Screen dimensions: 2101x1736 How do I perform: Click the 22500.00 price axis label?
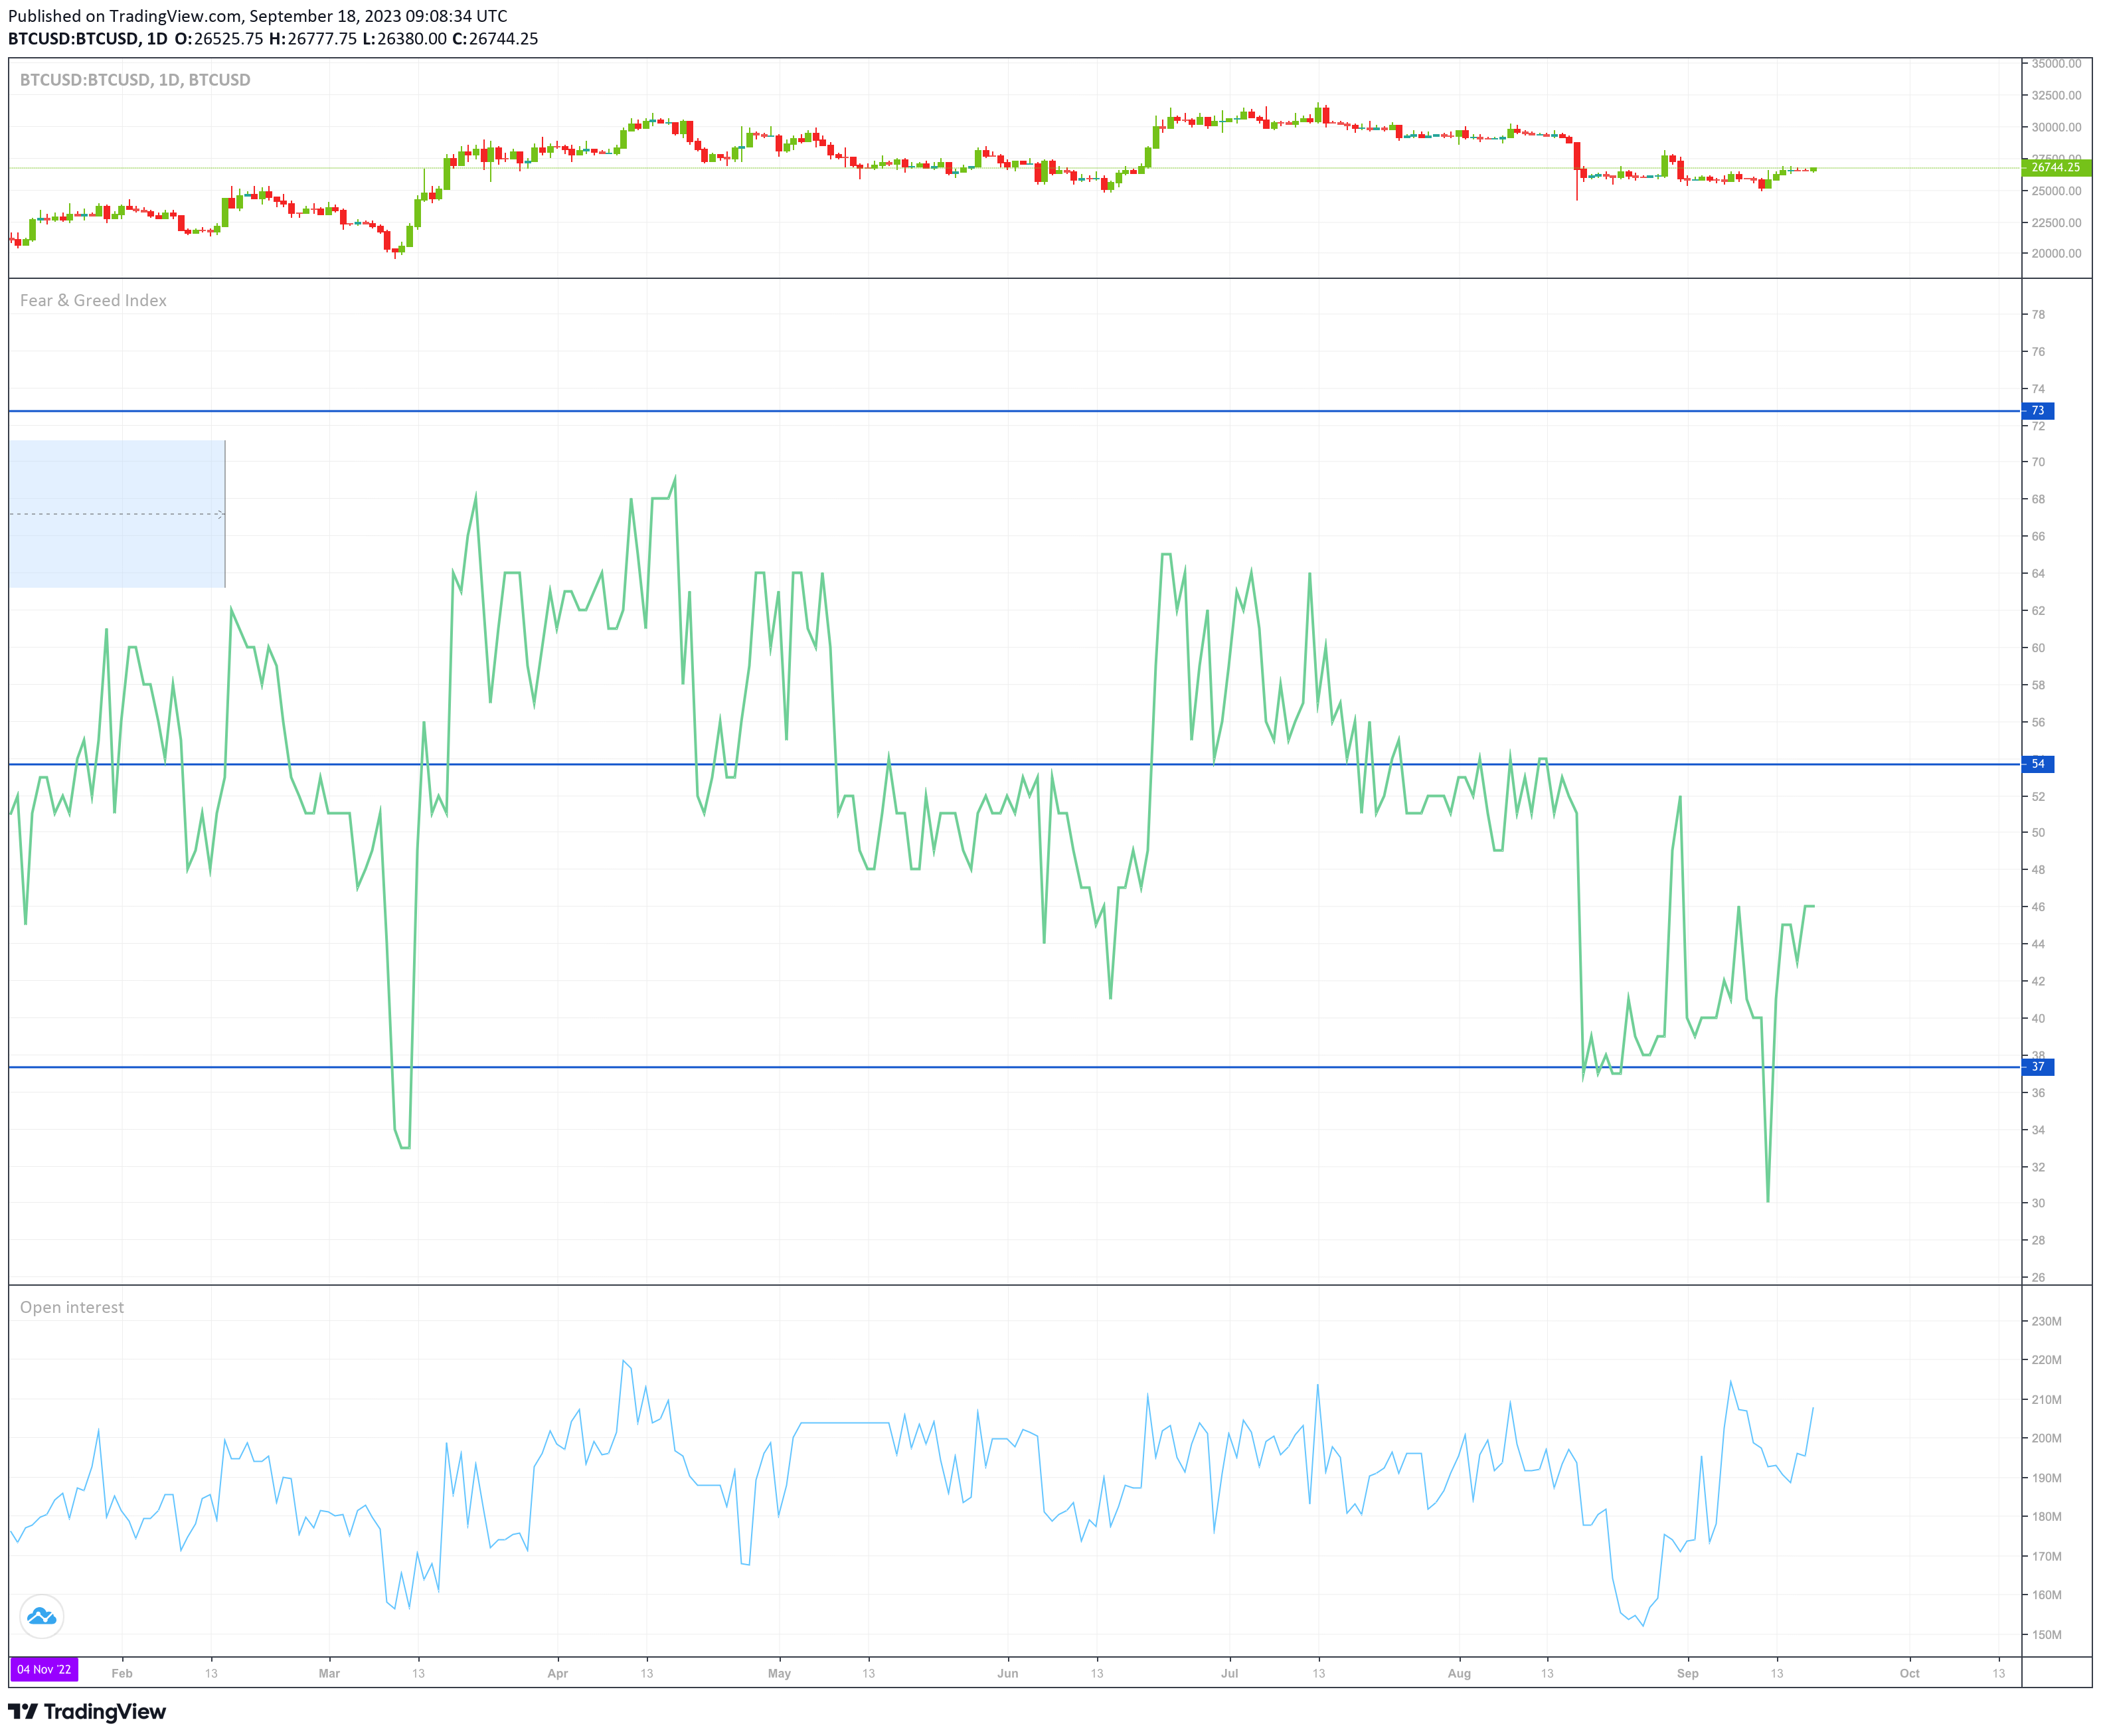coord(2056,223)
